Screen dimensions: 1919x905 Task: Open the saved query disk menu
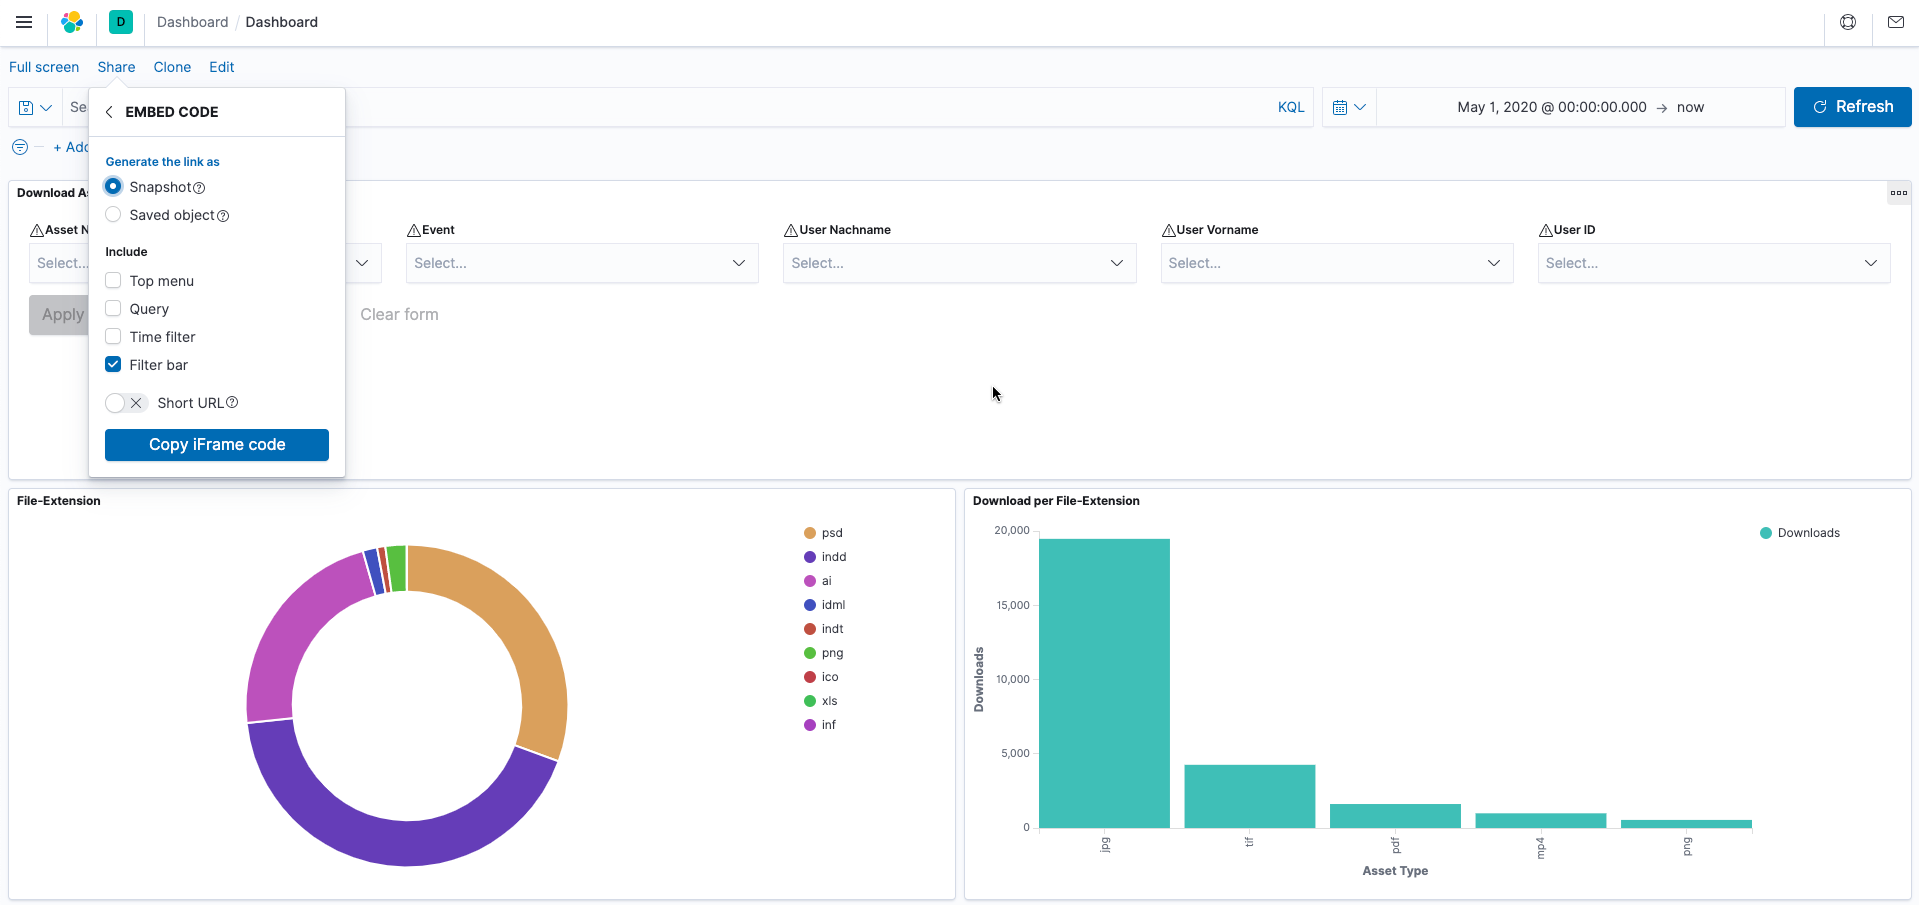tap(35, 107)
